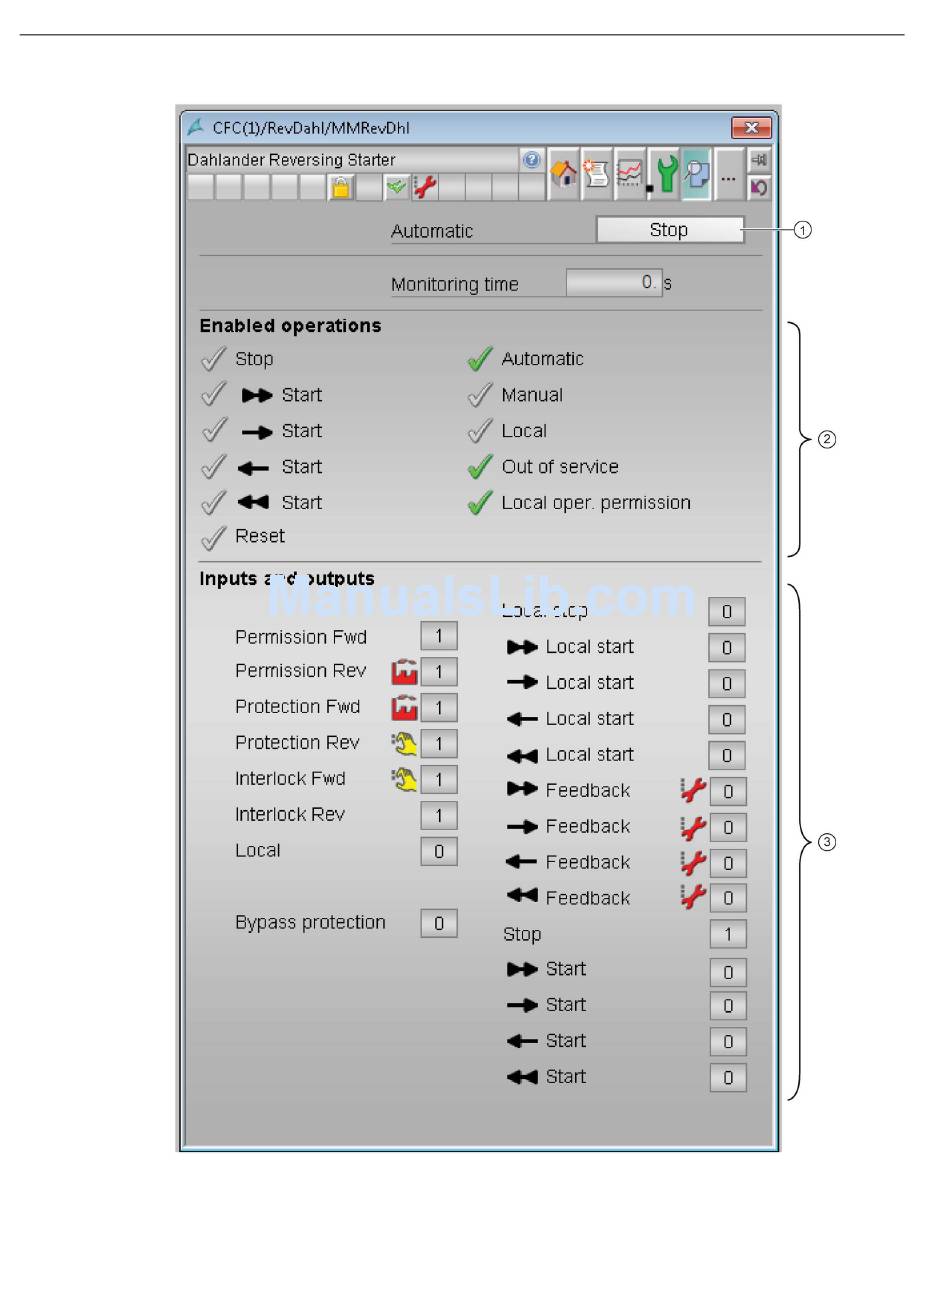Click value box for double-right-arrow Local start
This screenshot has height=1301, width=950.
(x=727, y=648)
